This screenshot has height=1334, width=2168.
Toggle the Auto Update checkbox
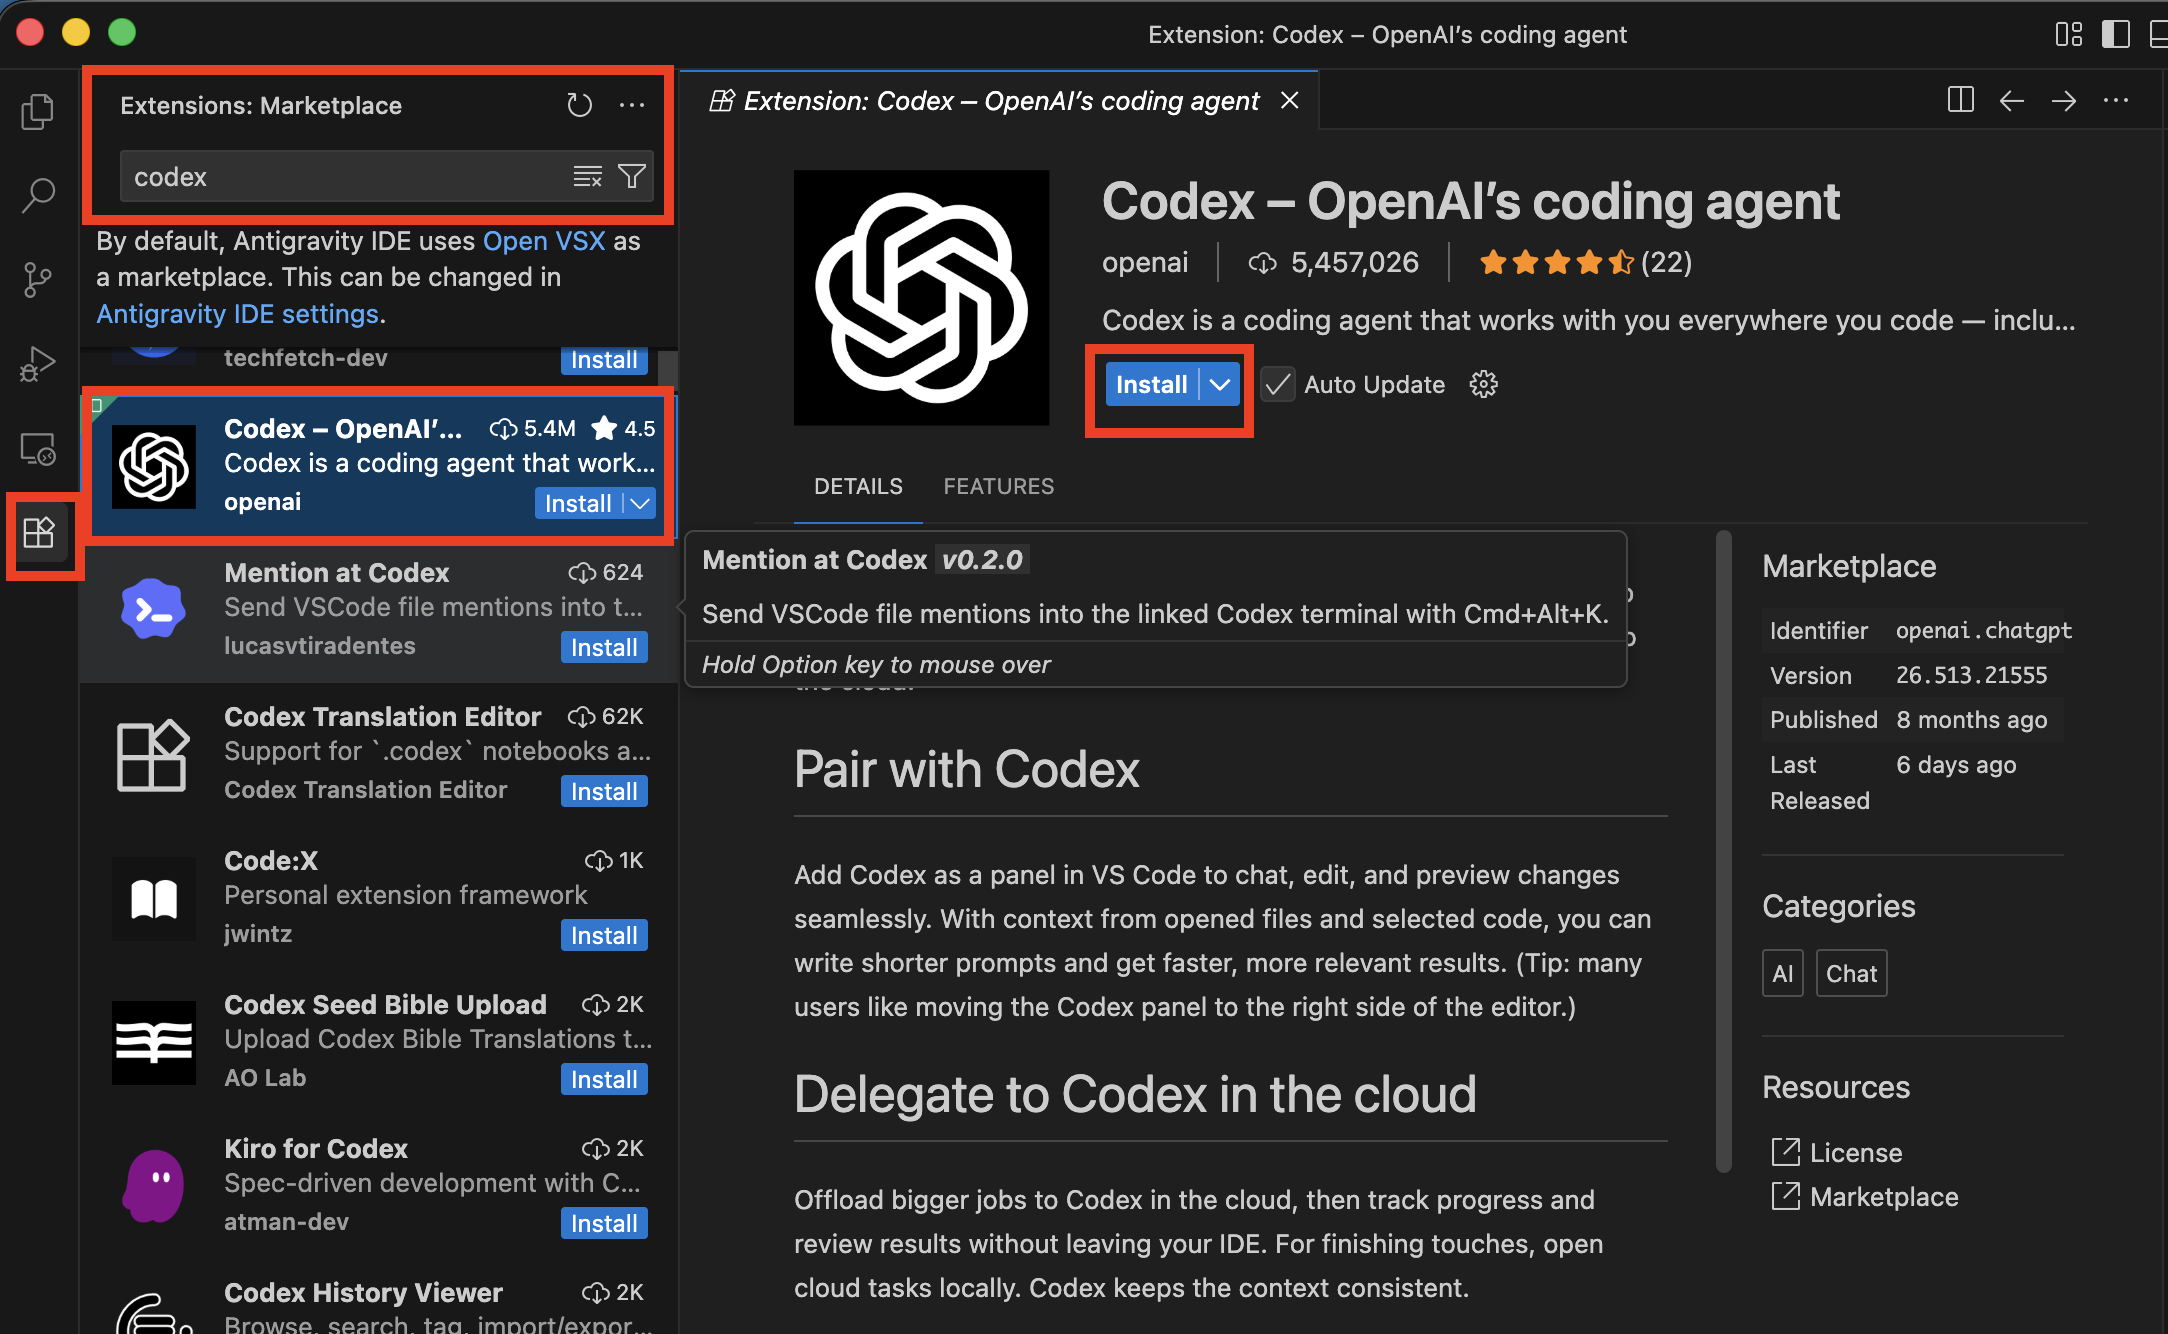pos(1278,385)
